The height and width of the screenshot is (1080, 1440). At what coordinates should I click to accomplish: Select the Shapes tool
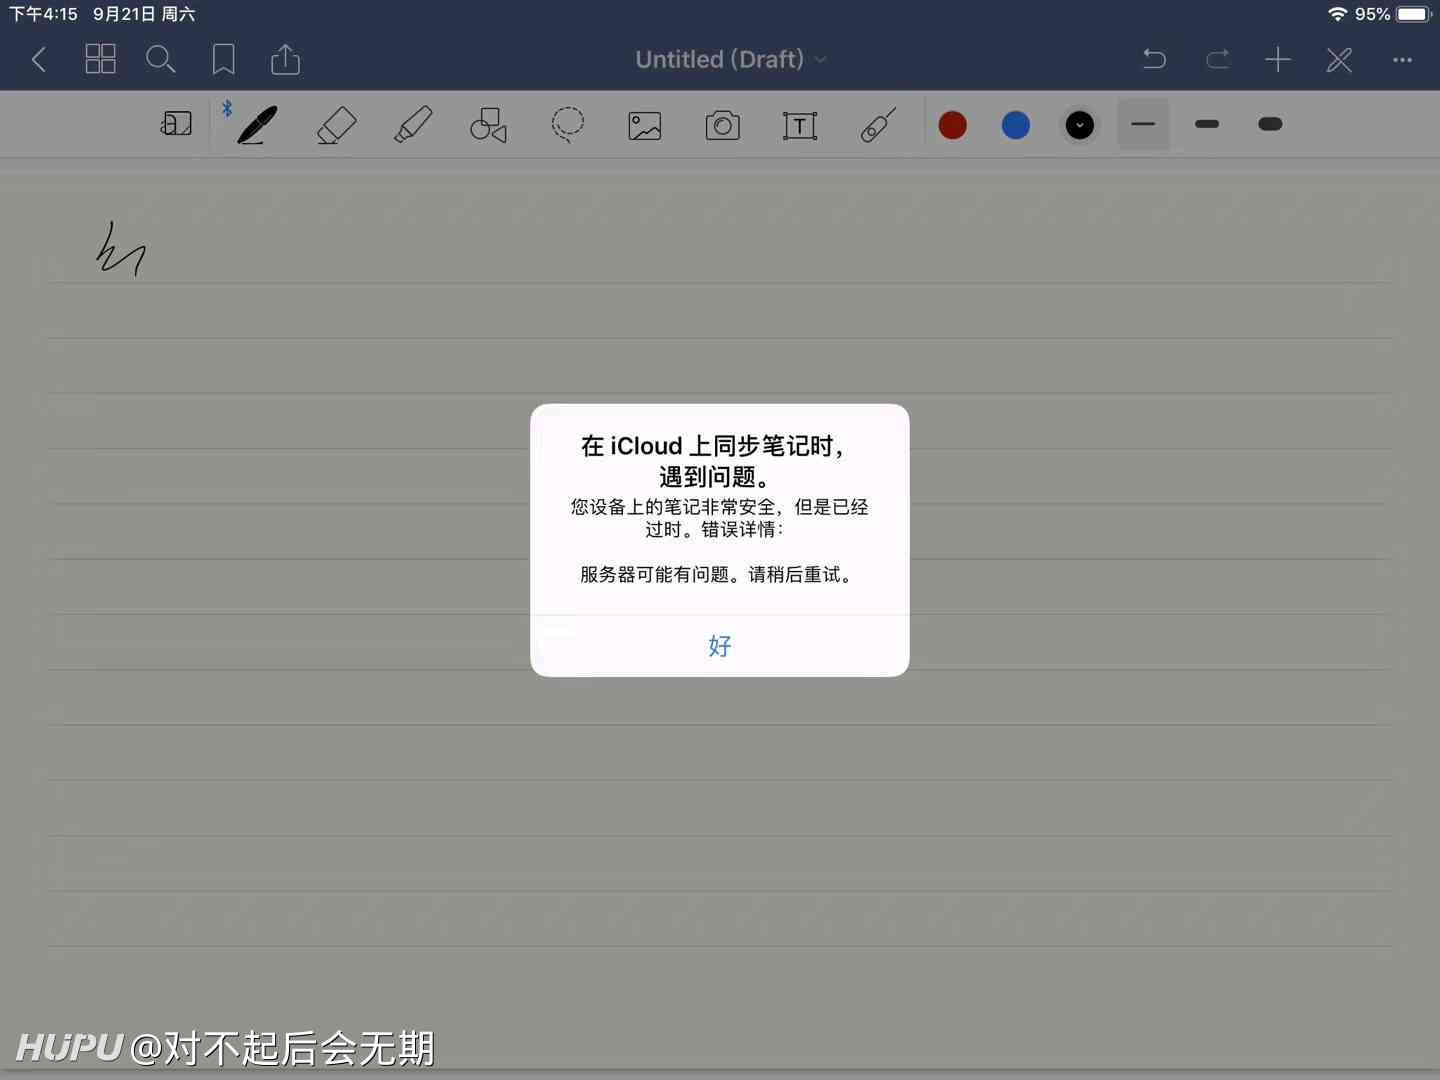pos(489,125)
